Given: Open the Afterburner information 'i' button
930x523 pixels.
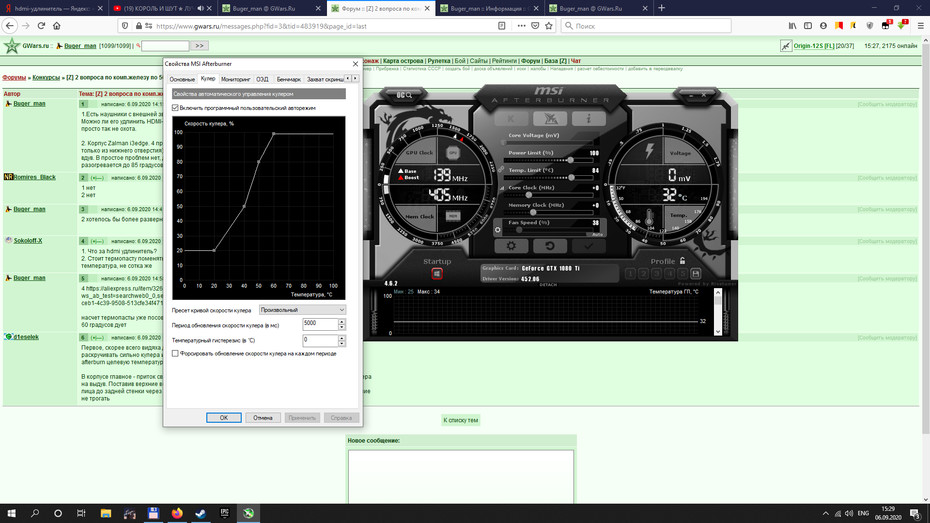Looking at the screenshot, I should coord(588,119).
